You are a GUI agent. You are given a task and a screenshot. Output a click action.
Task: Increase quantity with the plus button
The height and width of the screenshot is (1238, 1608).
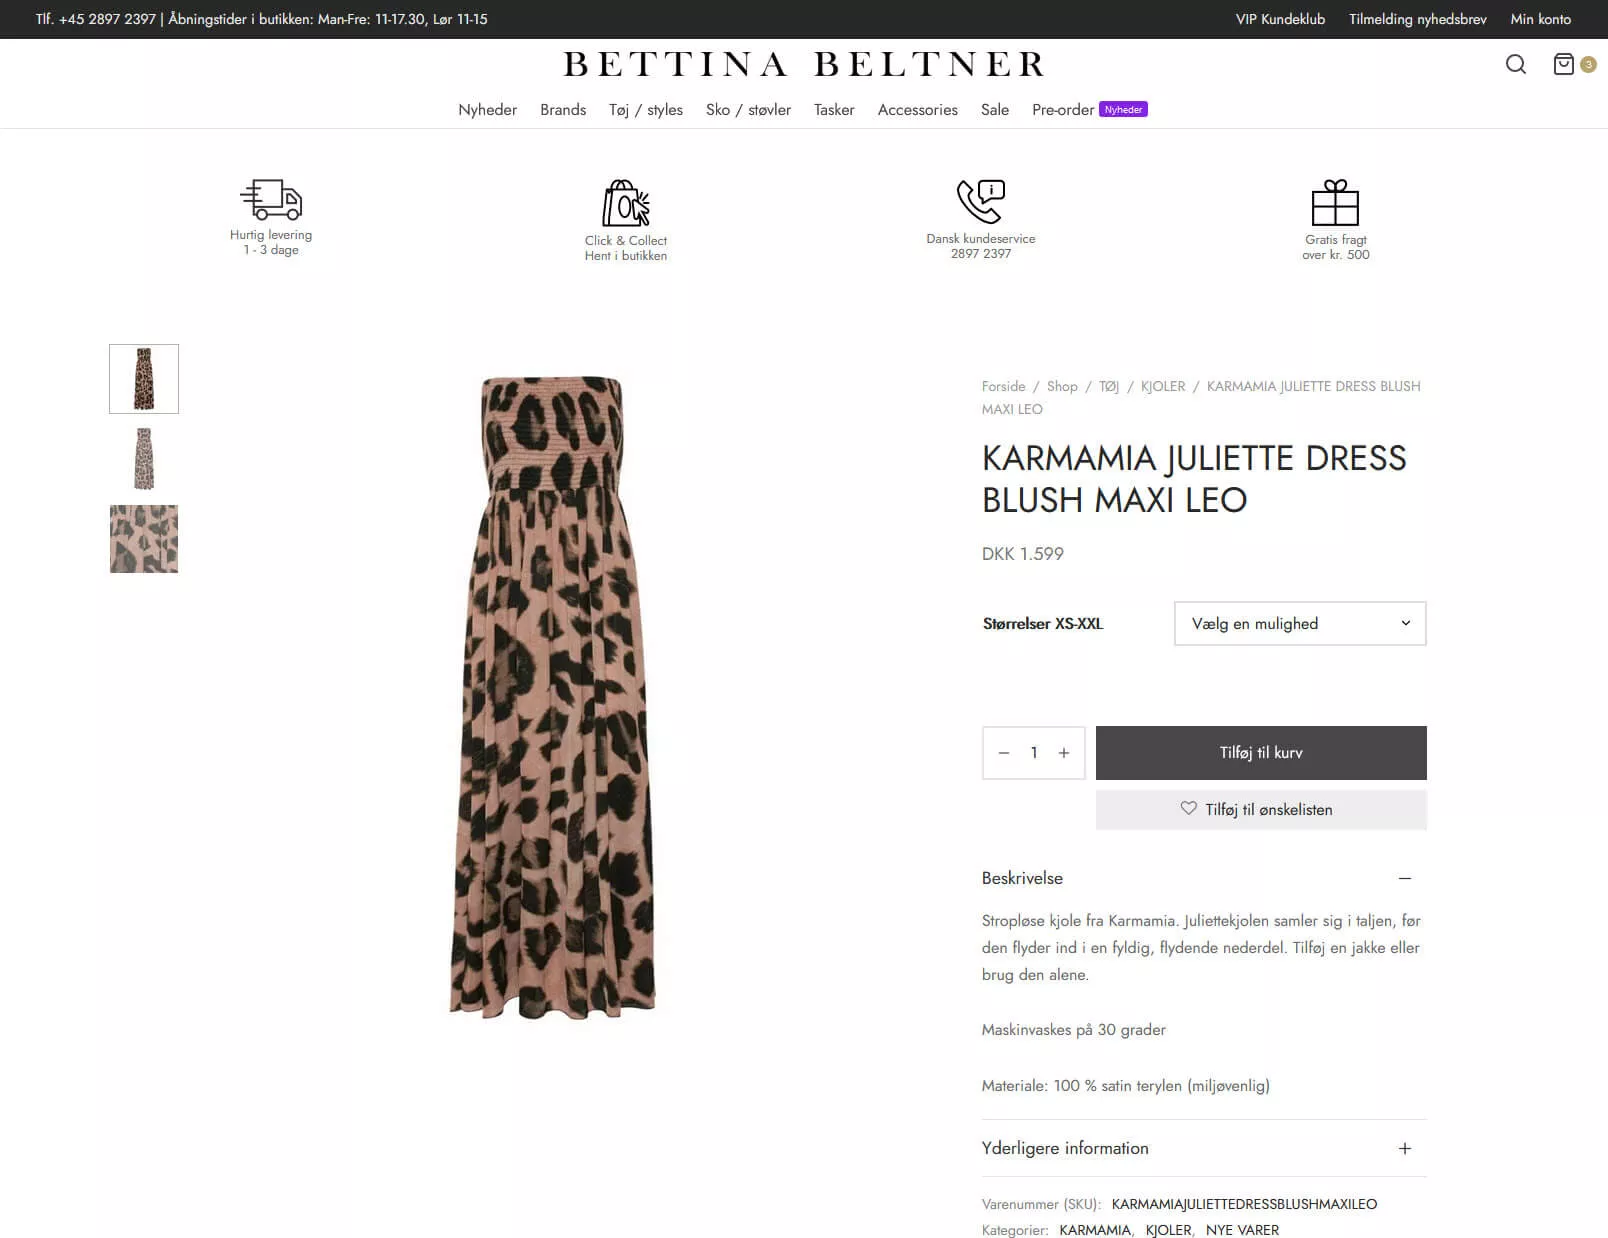1064,753
